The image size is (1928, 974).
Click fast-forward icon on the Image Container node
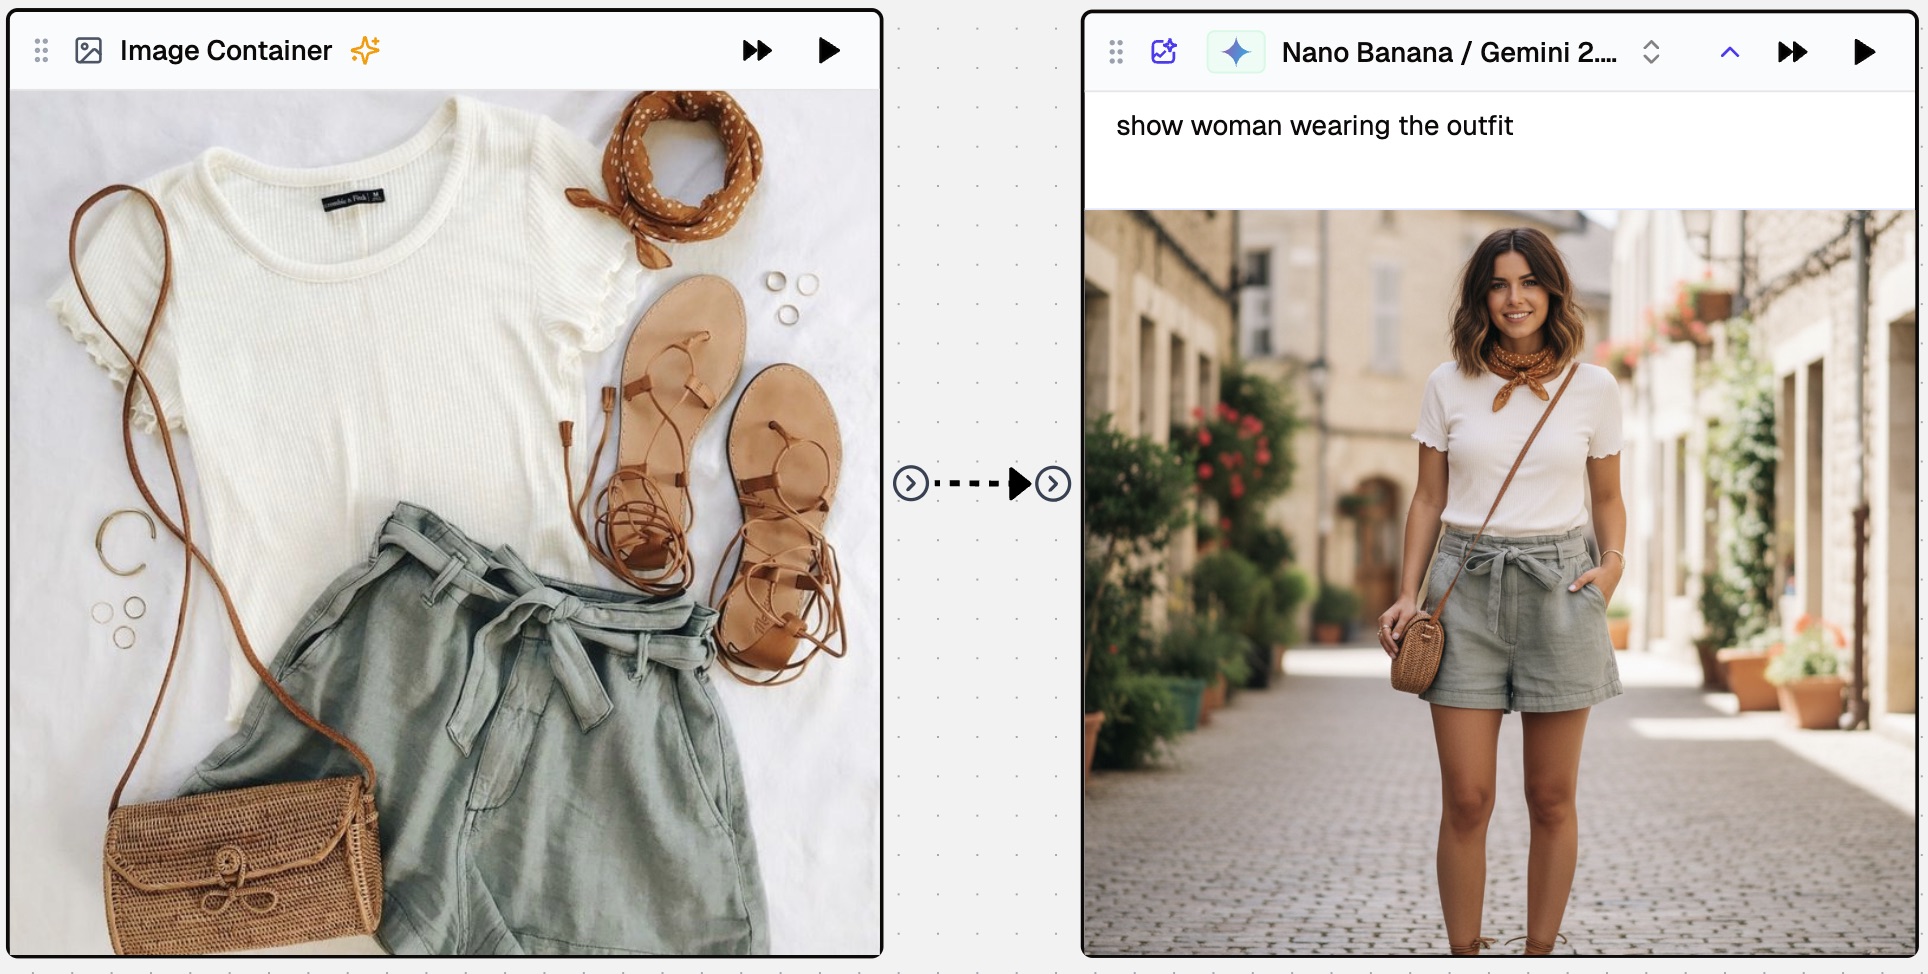(757, 50)
